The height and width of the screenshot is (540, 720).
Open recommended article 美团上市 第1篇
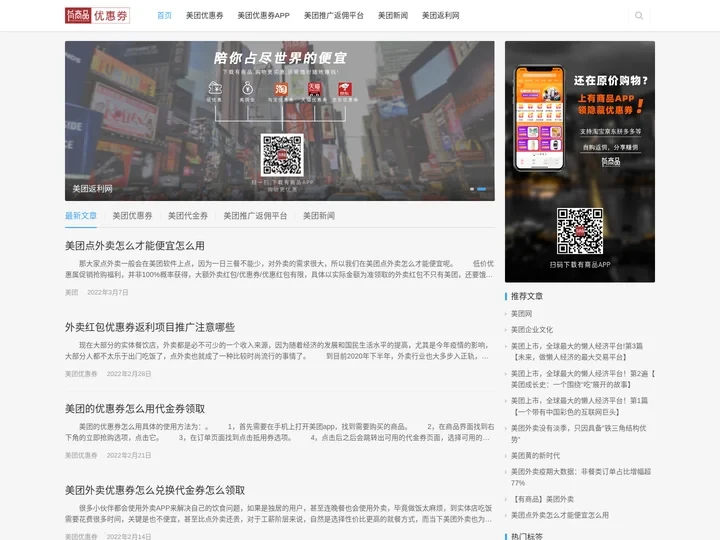[579, 406]
